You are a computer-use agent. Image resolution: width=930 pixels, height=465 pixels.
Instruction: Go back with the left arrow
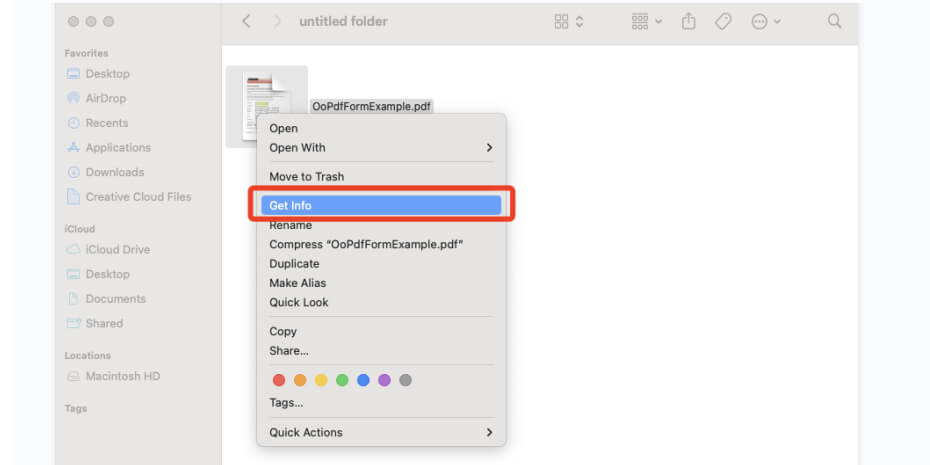tap(247, 21)
